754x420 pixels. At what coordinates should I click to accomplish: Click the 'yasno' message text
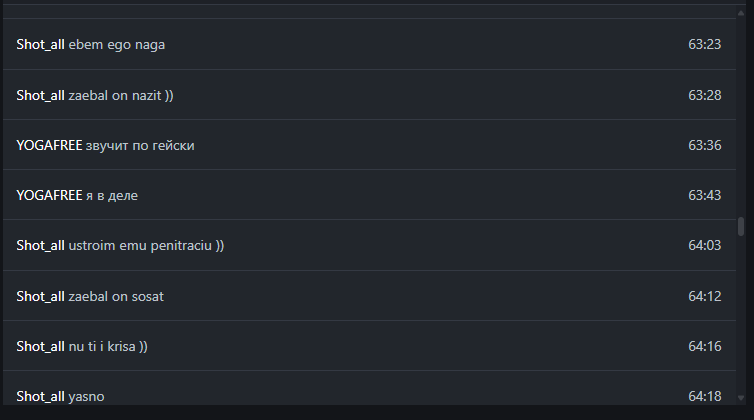tap(86, 396)
